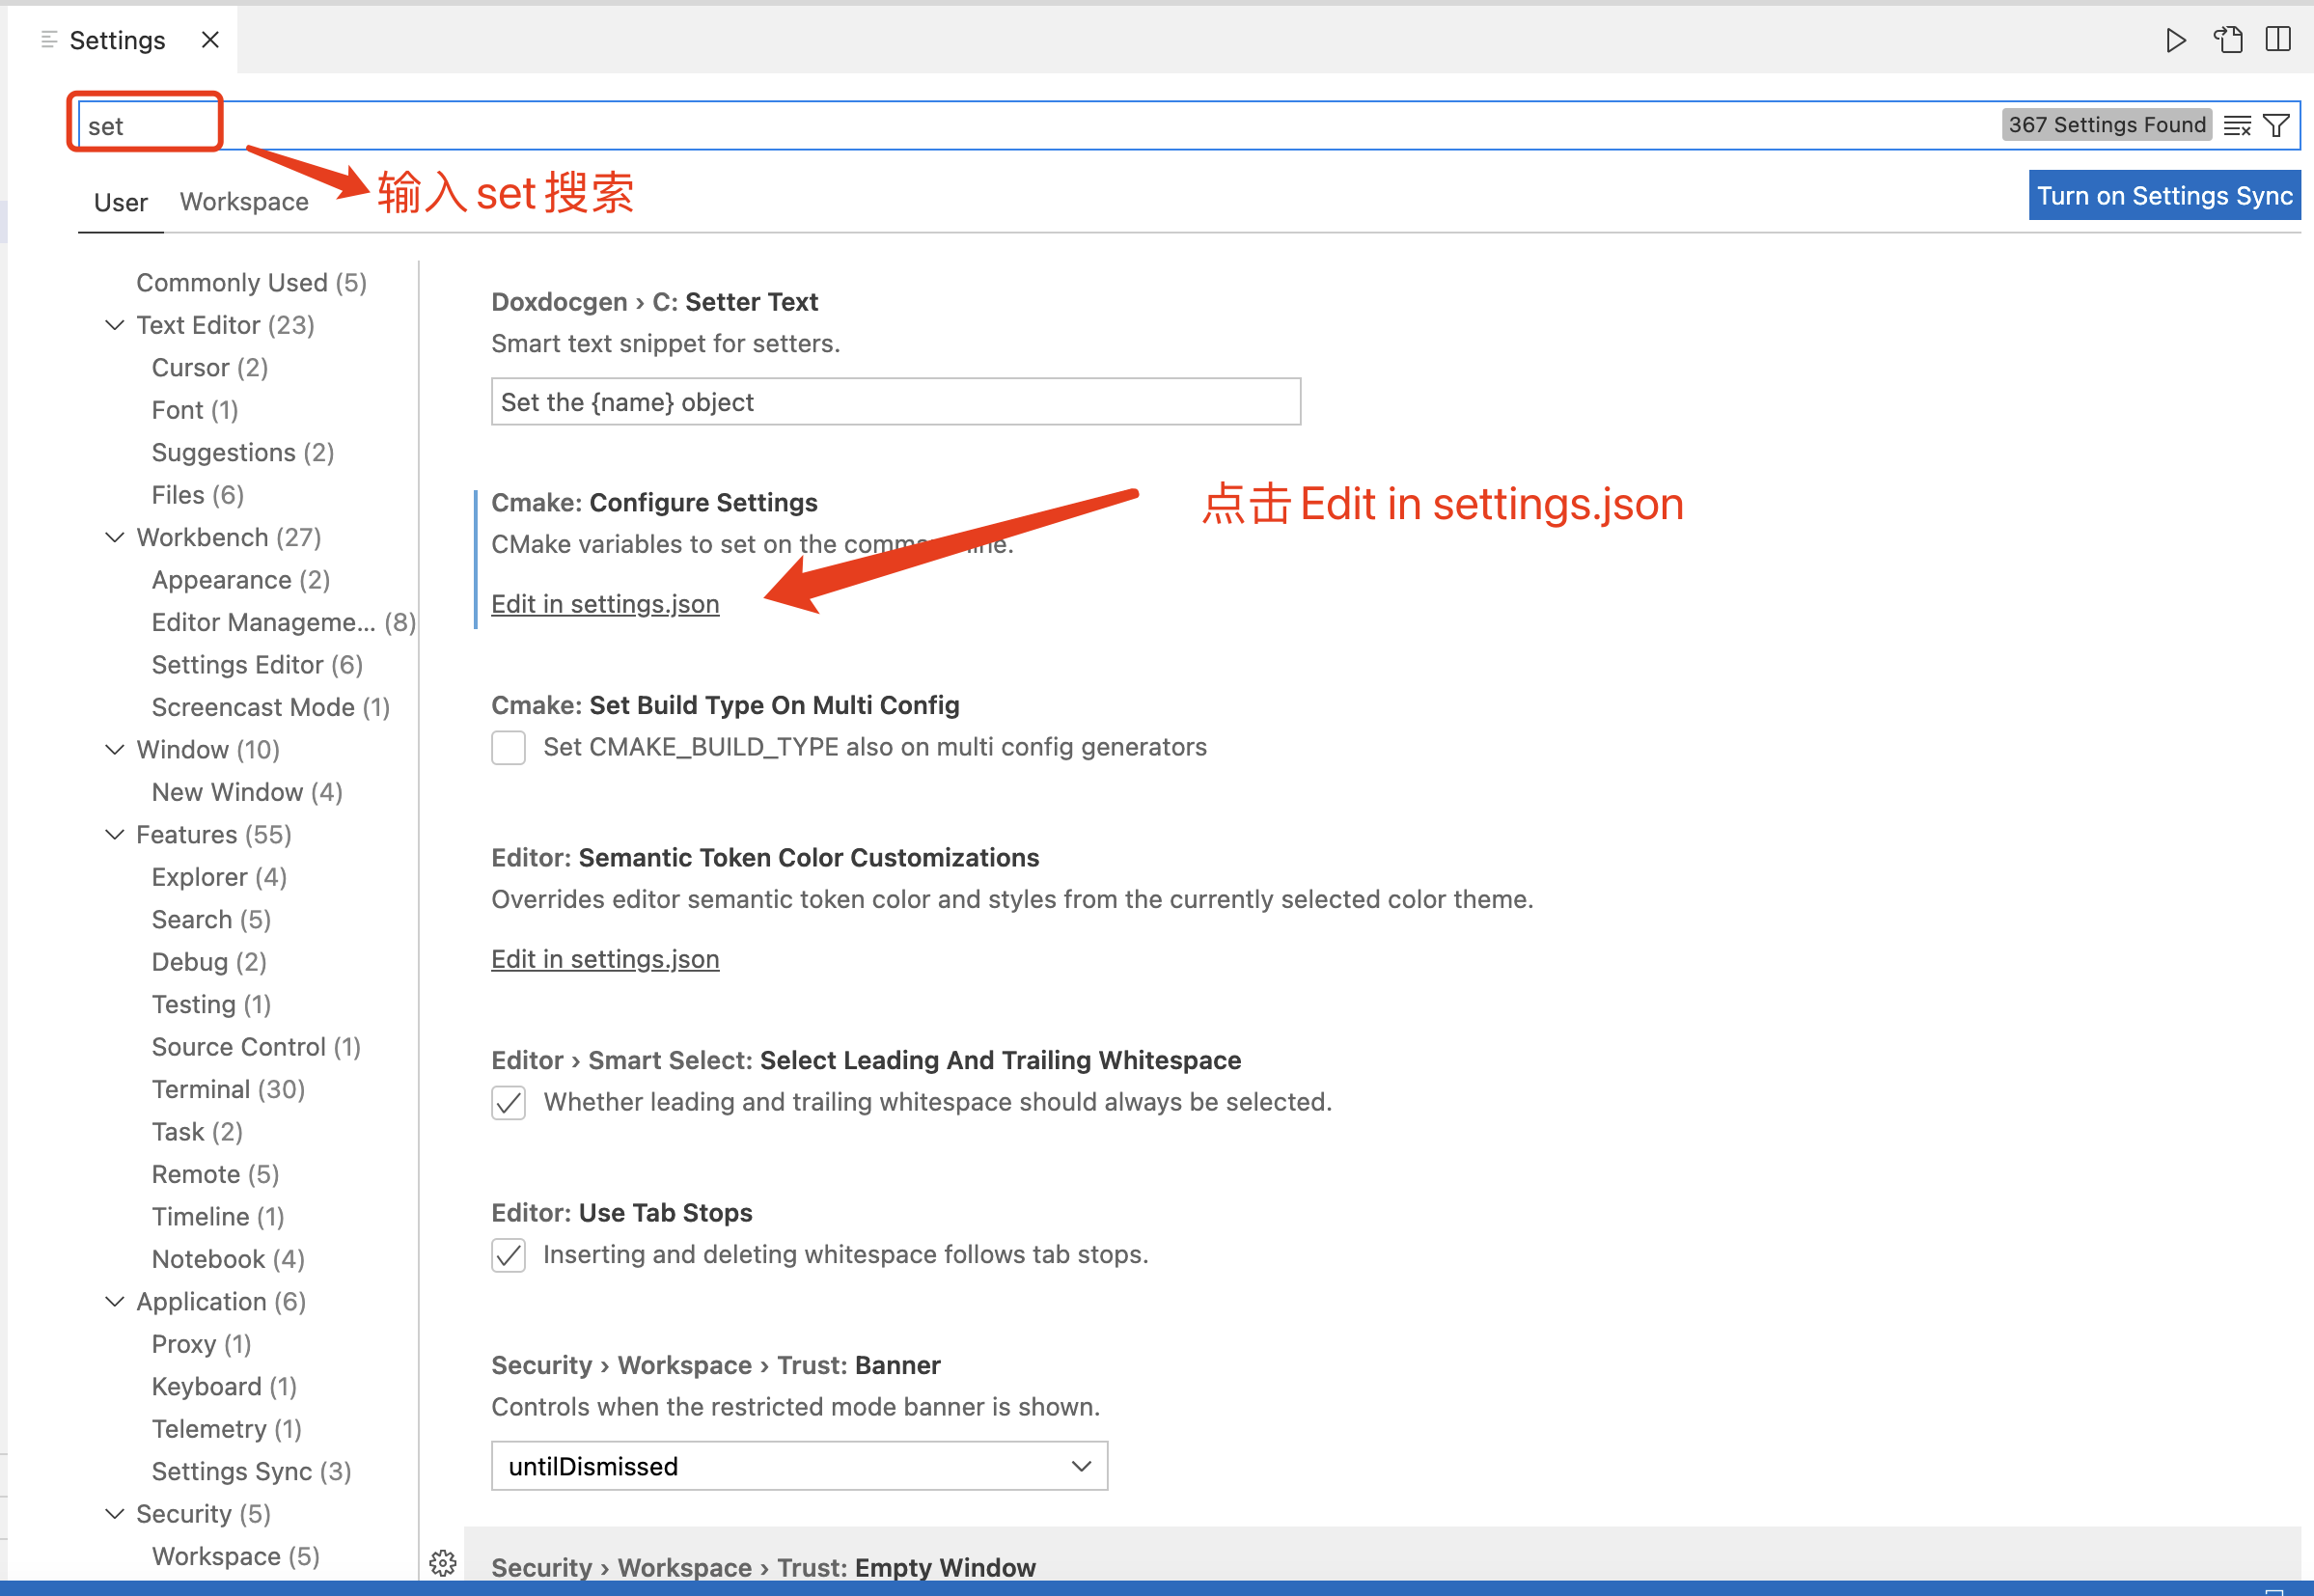The height and width of the screenshot is (1596, 2314).
Task: Click the Settings tab list icon
Action: click(x=49, y=40)
